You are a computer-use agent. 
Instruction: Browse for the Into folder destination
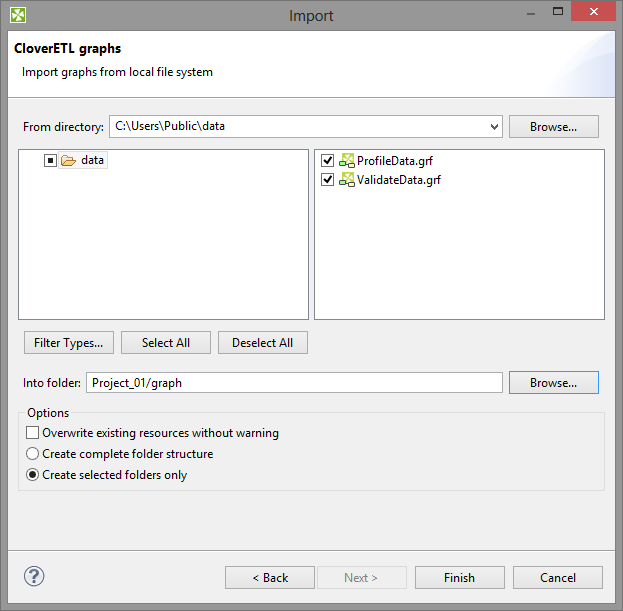pos(553,383)
